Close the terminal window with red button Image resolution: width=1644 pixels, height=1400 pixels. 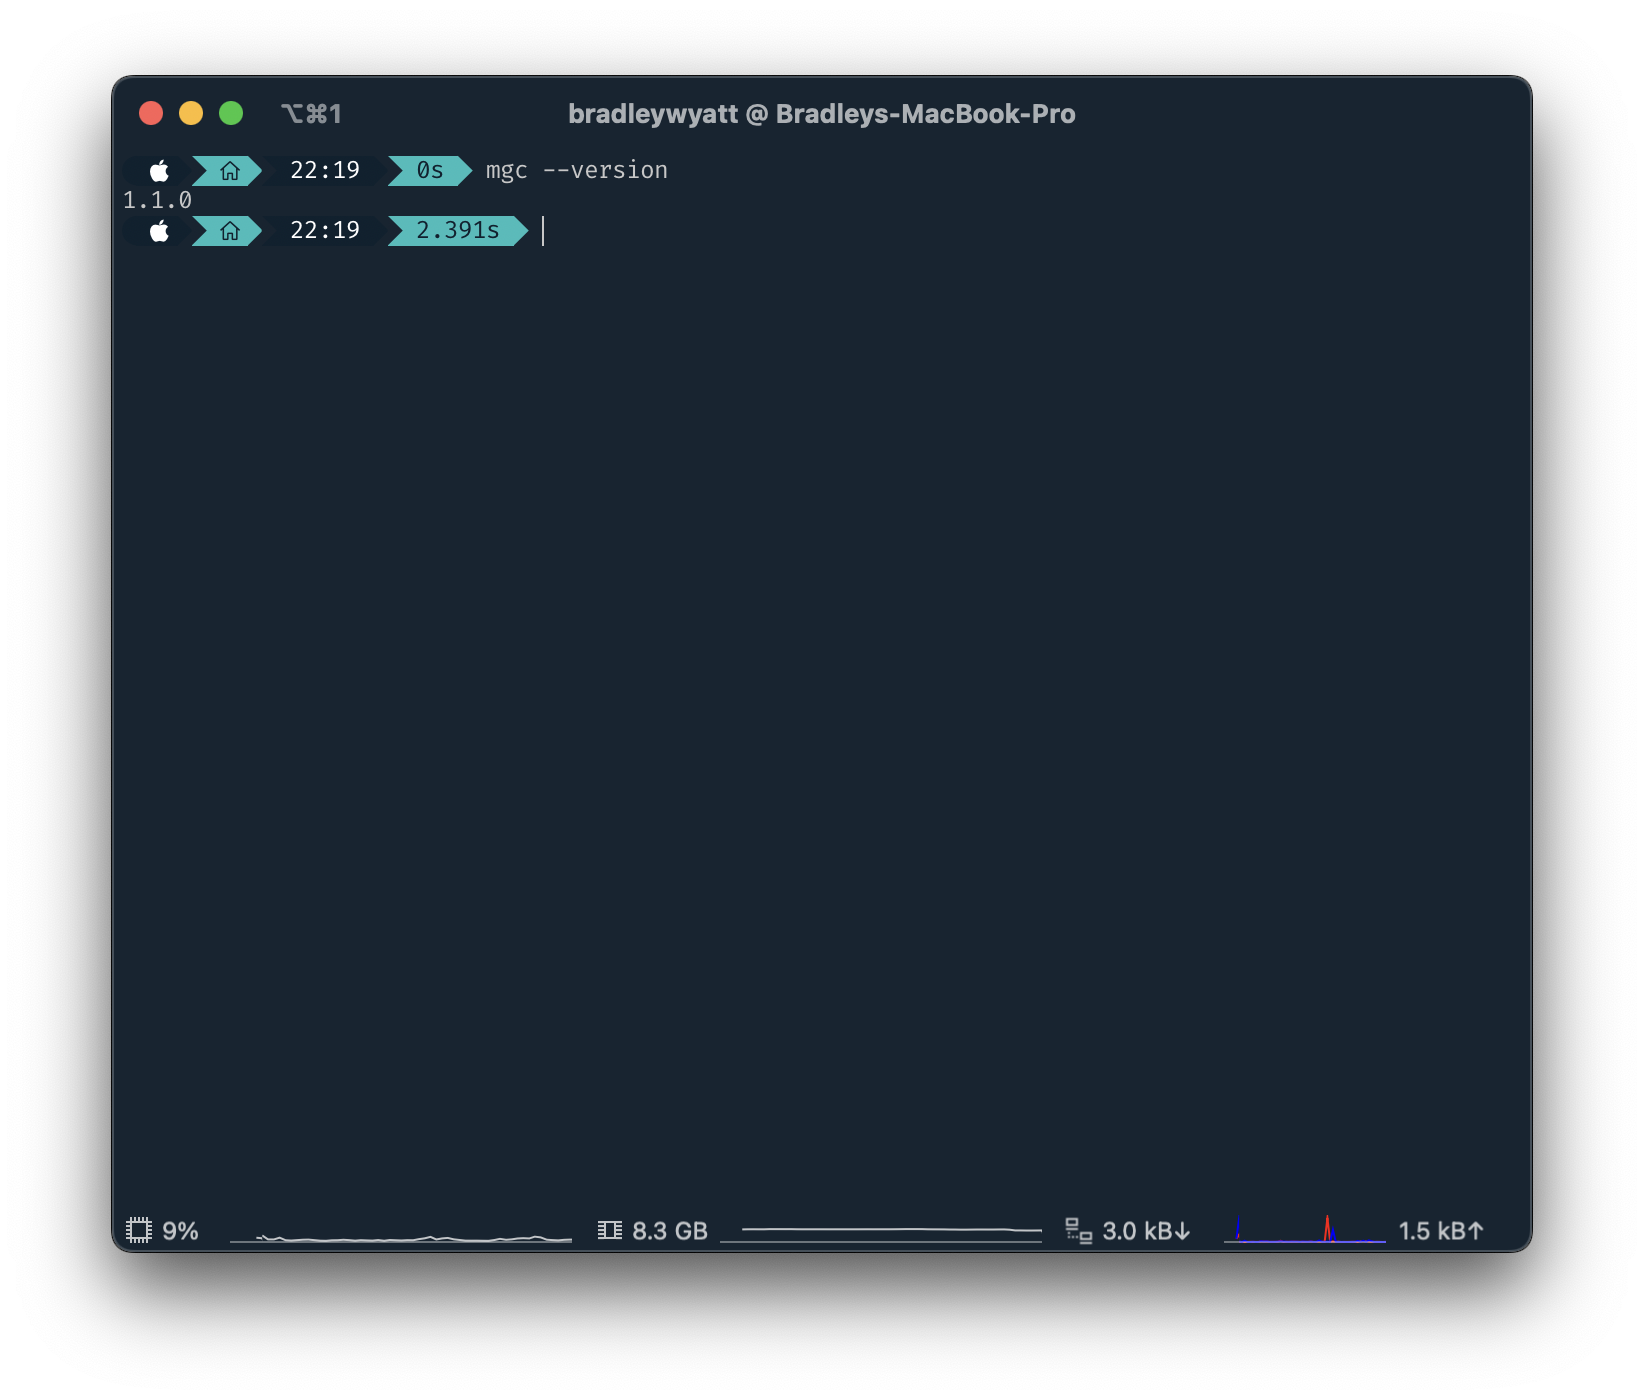coord(151,113)
